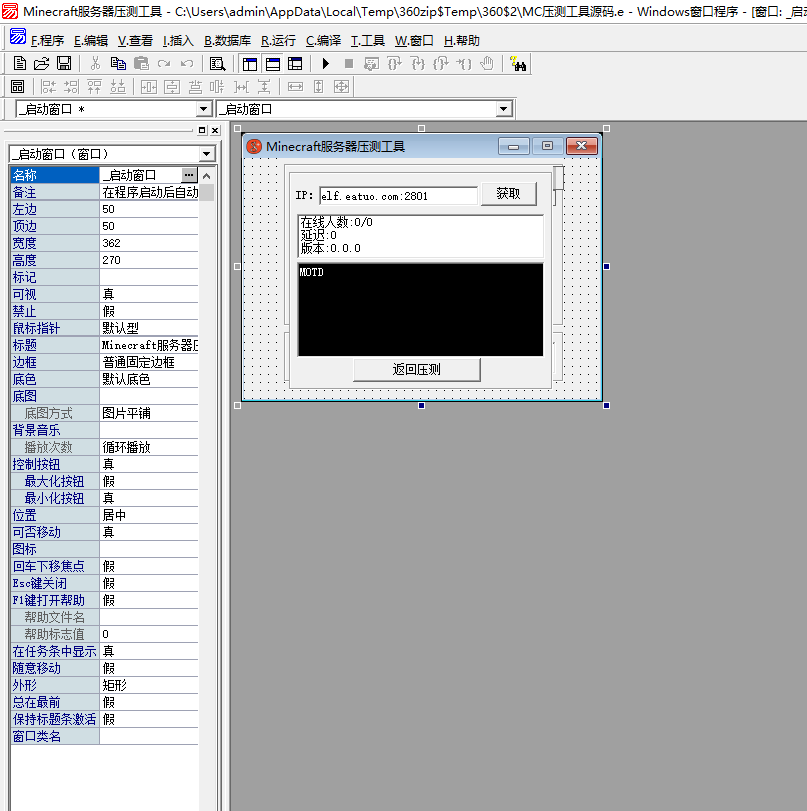The image size is (807, 811).
Task: Click the ellipsis button in 名称 row
Action: [x=189, y=175]
